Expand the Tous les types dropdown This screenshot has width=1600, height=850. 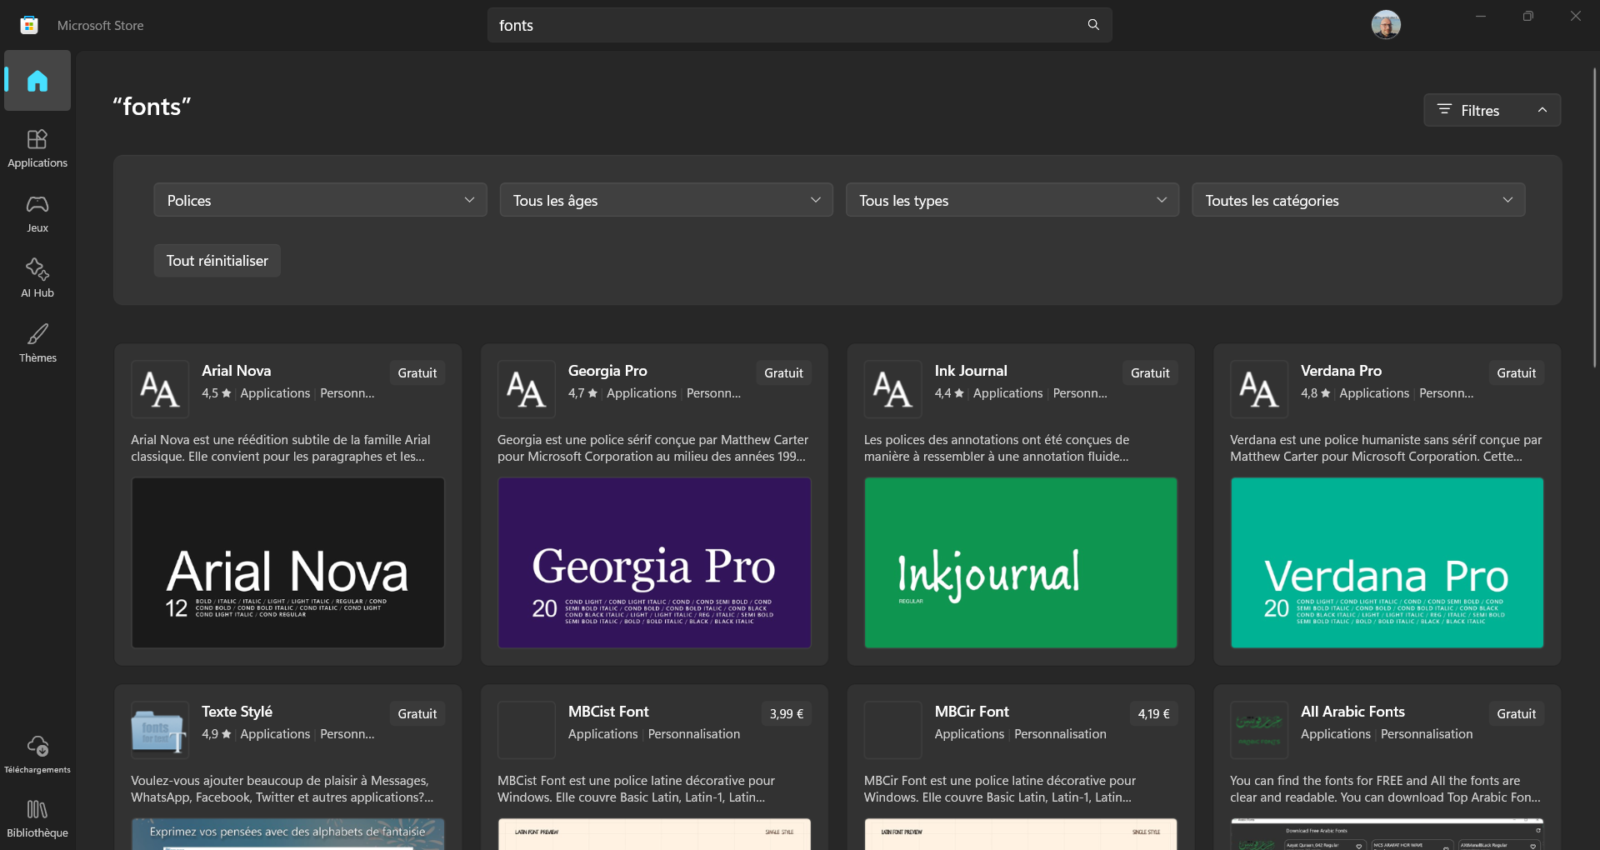click(x=1012, y=200)
